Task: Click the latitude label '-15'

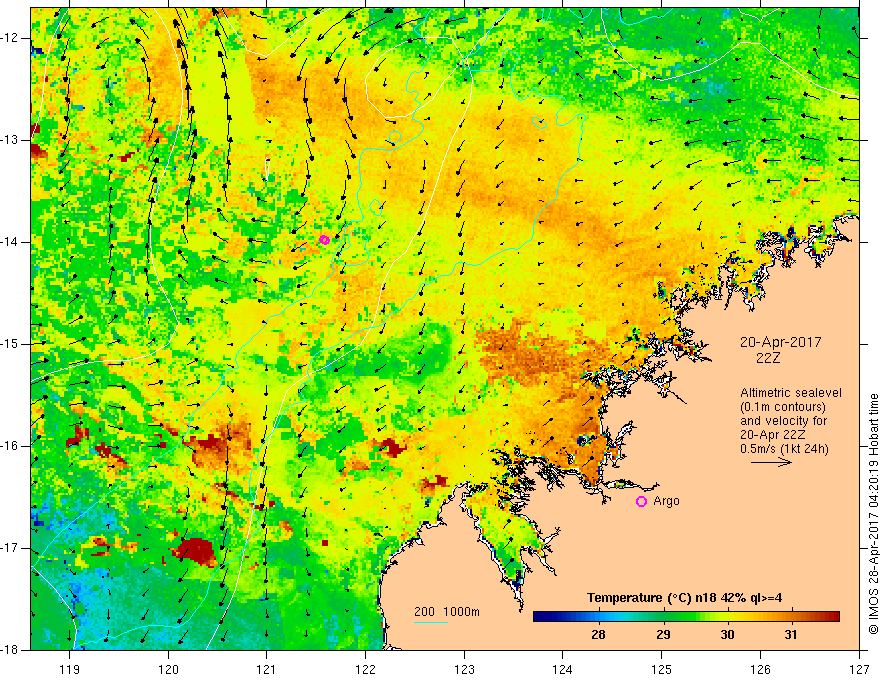Action: [10, 344]
